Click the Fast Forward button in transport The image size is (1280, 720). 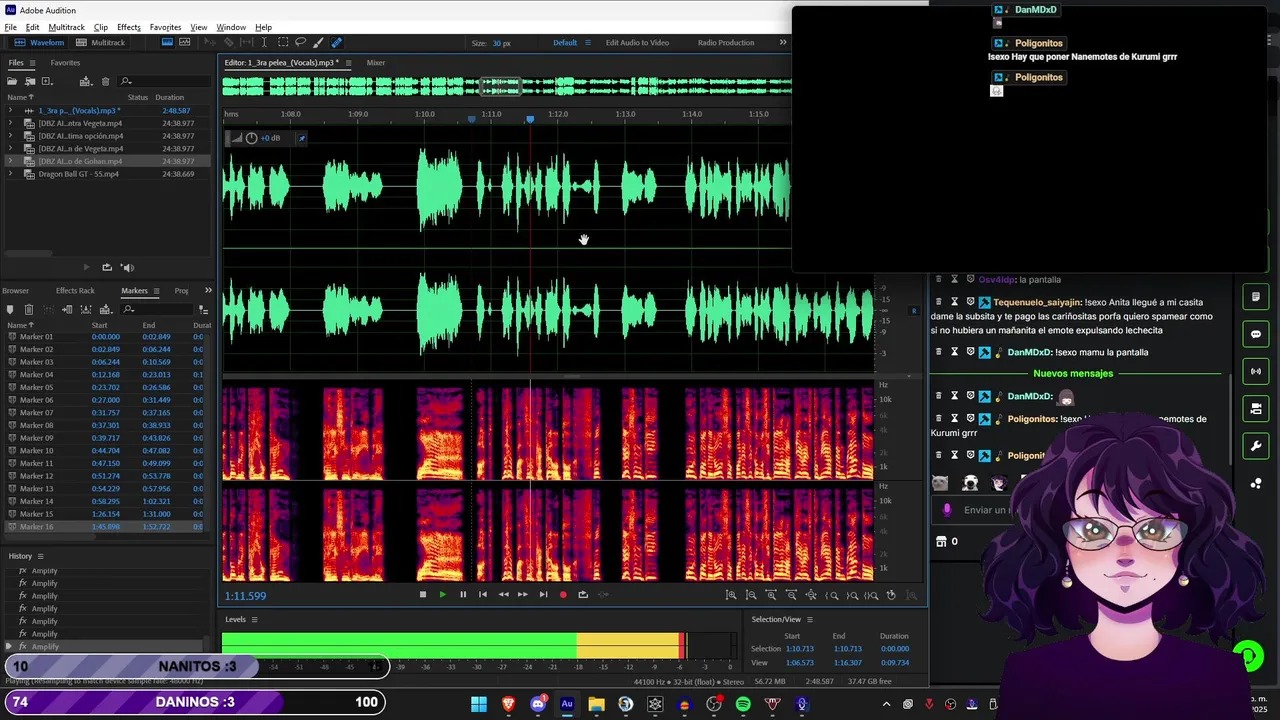pyautogui.click(x=522, y=594)
